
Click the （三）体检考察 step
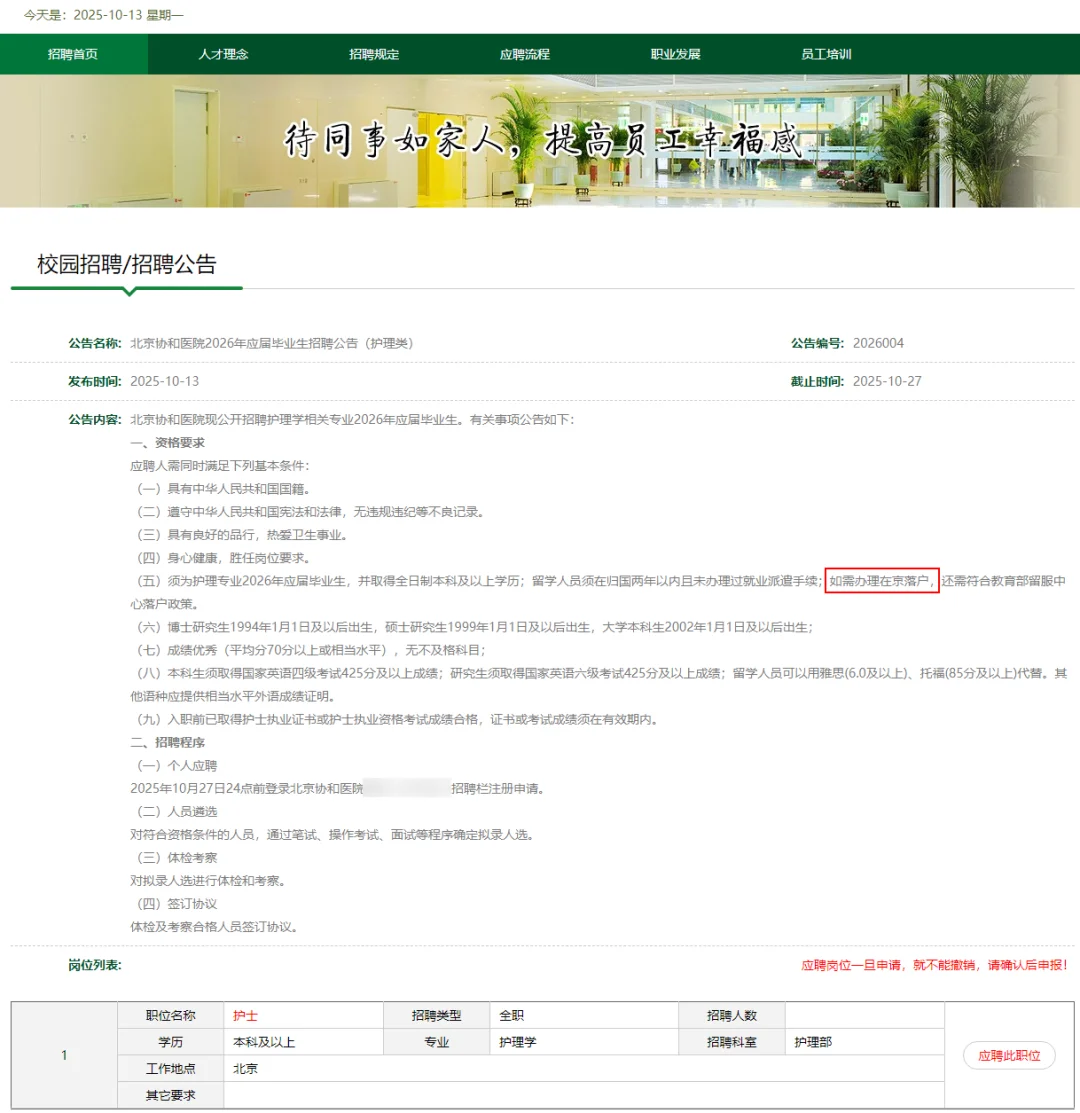[177, 857]
